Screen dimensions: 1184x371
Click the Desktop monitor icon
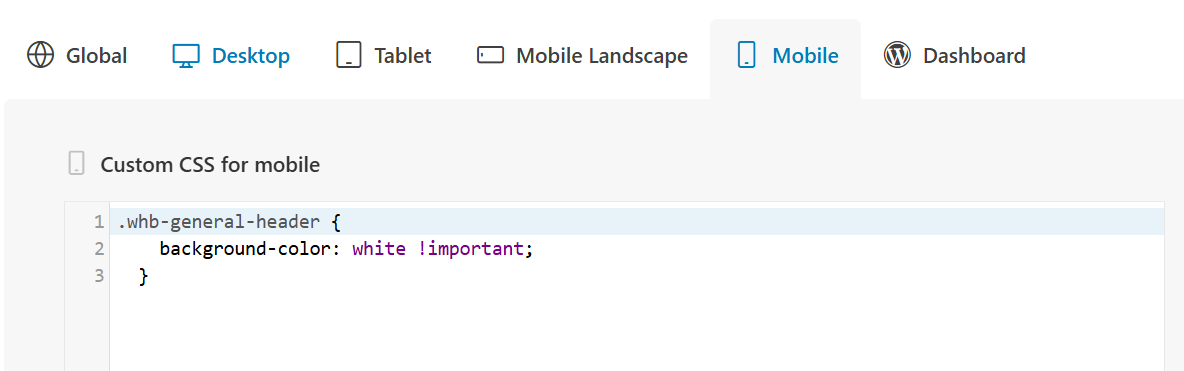[186, 56]
